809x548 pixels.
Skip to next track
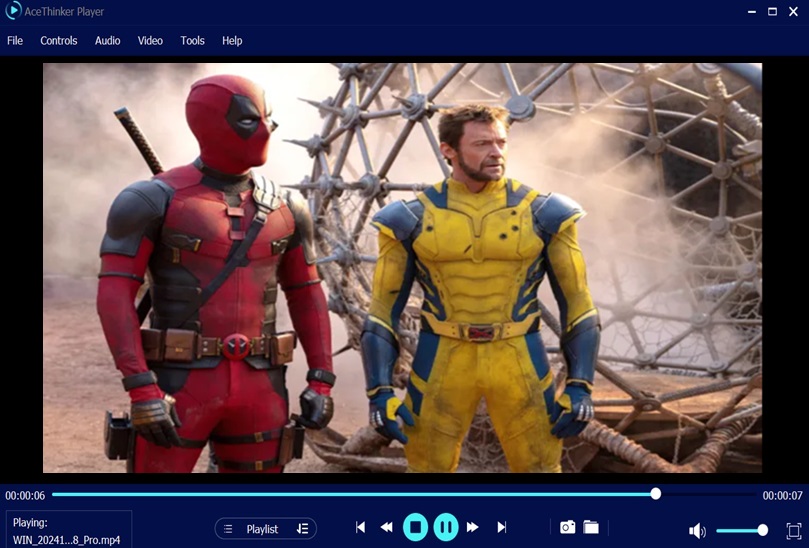pos(501,527)
